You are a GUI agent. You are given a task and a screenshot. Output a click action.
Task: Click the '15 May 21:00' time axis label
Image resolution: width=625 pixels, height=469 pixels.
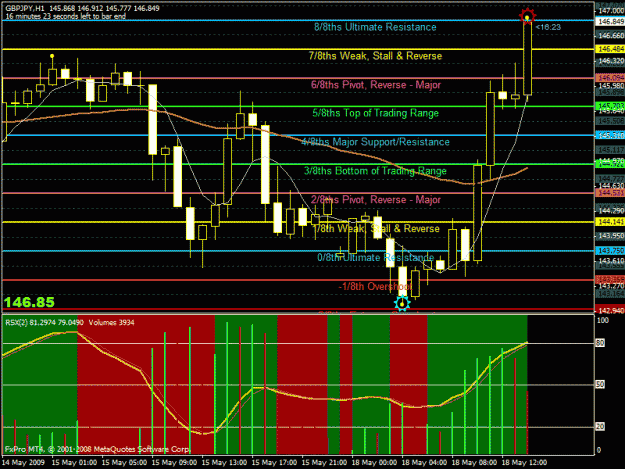pos(324,463)
